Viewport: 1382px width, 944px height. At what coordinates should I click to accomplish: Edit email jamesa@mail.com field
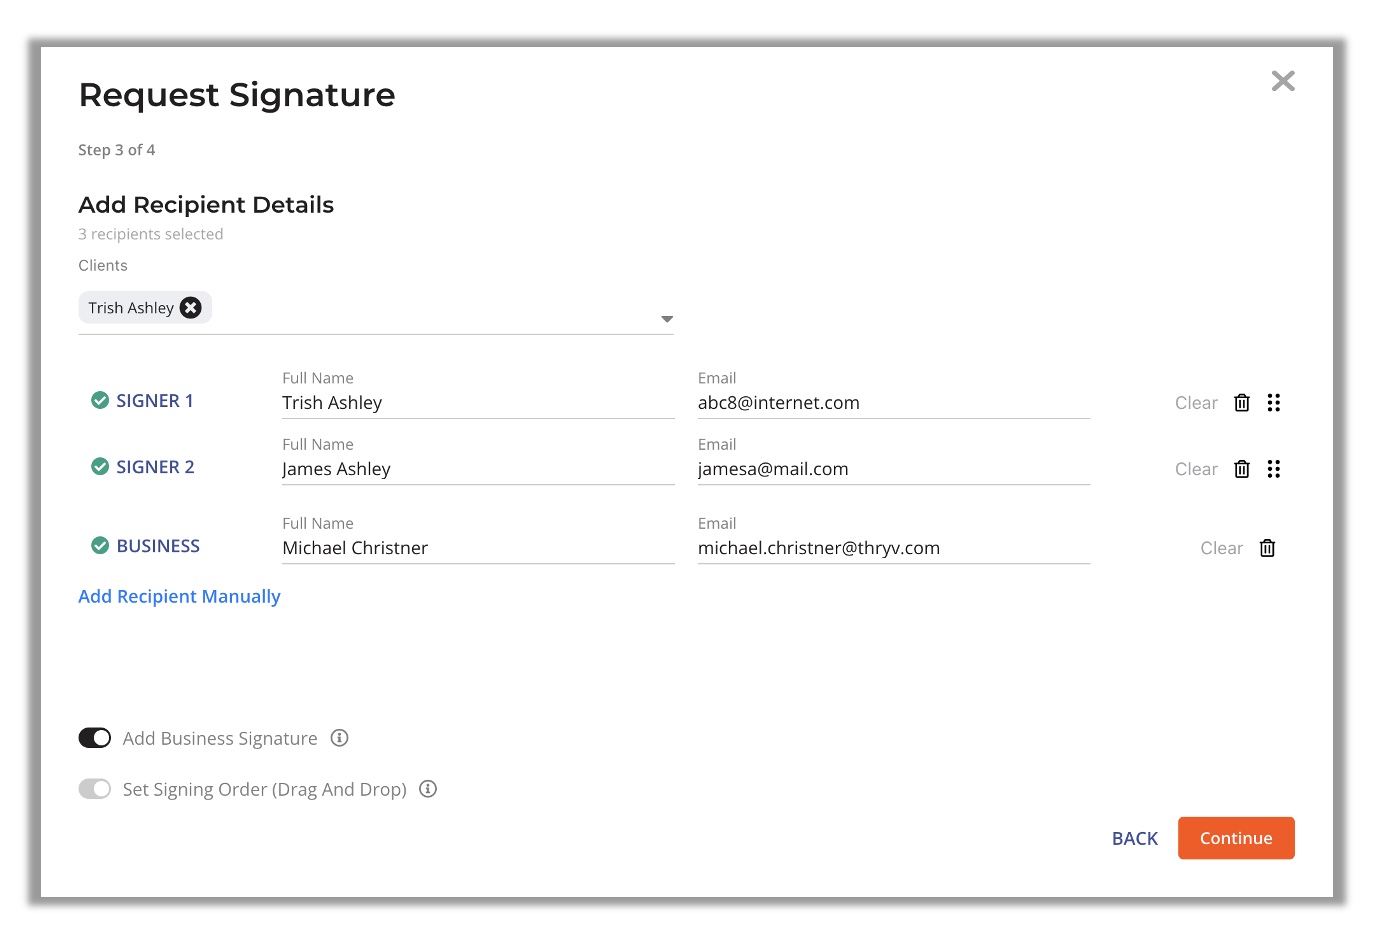pyautogui.click(x=894, y=469)
